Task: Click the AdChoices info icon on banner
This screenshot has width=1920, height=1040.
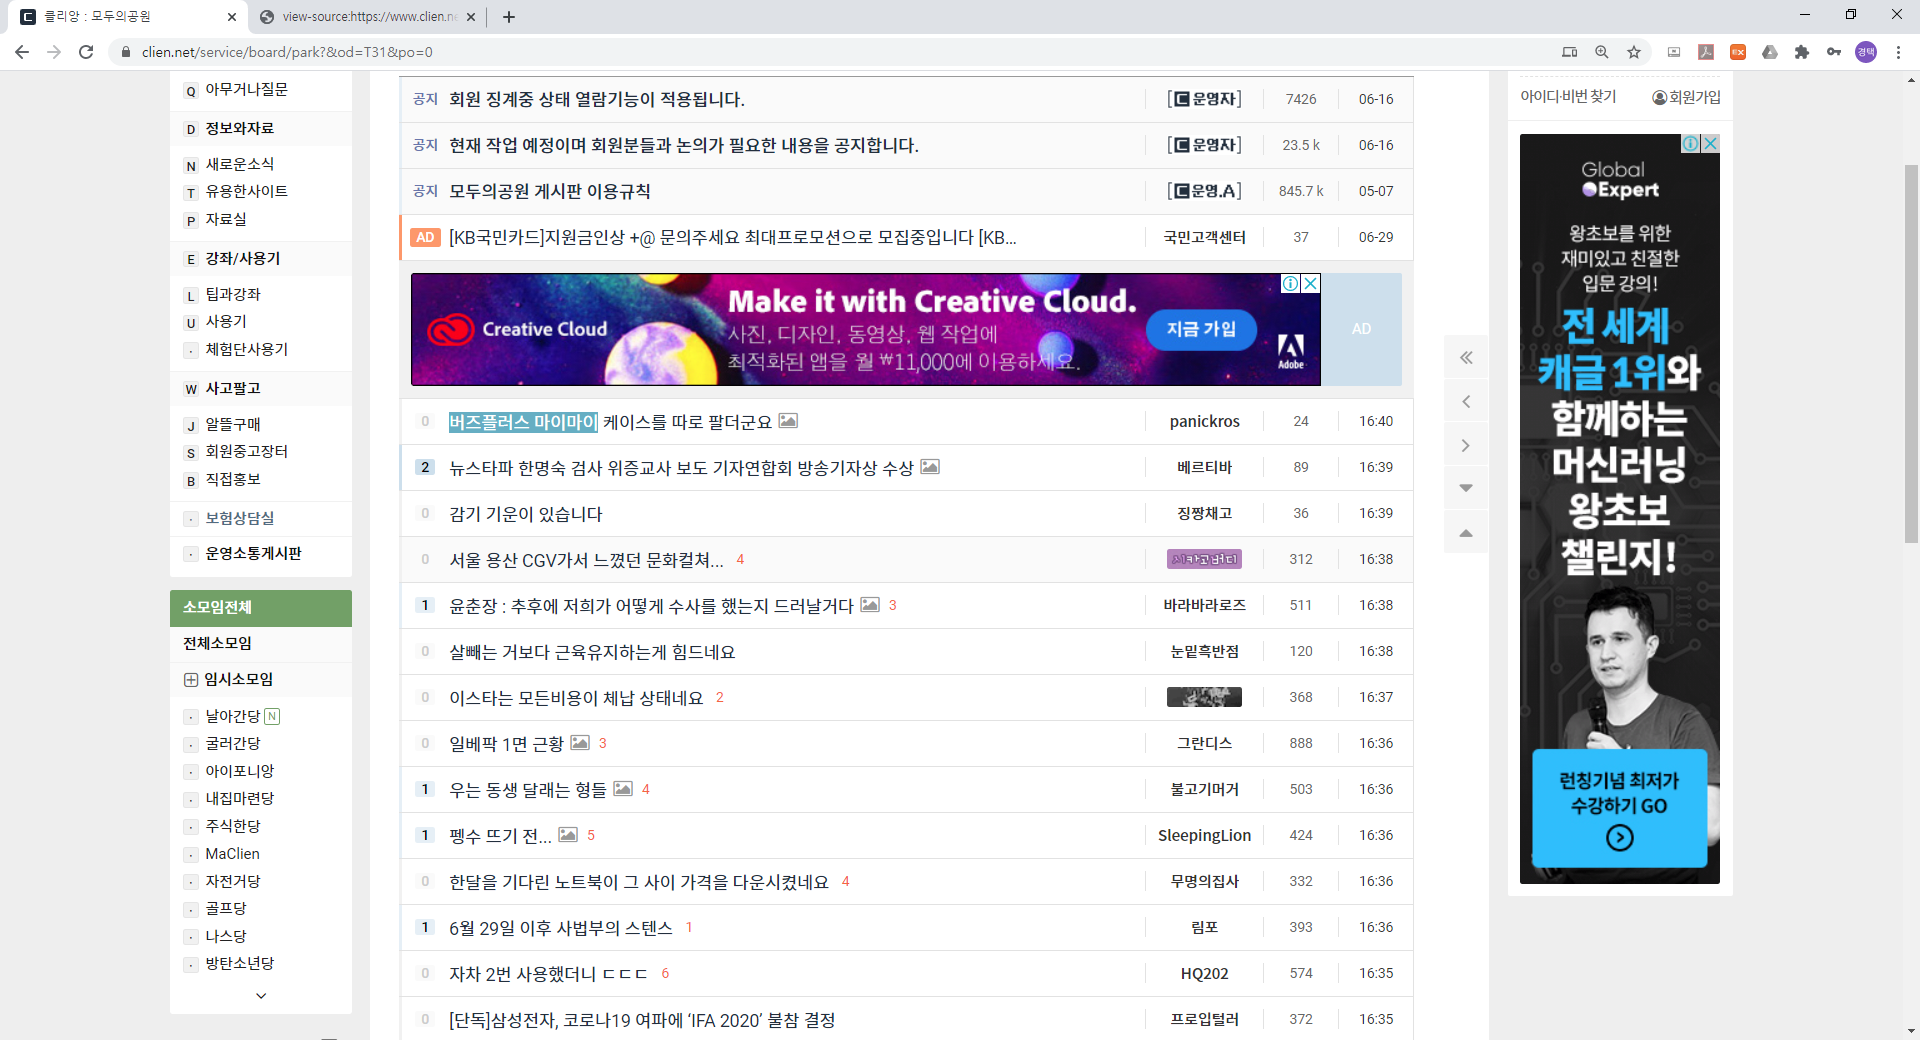Action: (x=1291, y=284)
